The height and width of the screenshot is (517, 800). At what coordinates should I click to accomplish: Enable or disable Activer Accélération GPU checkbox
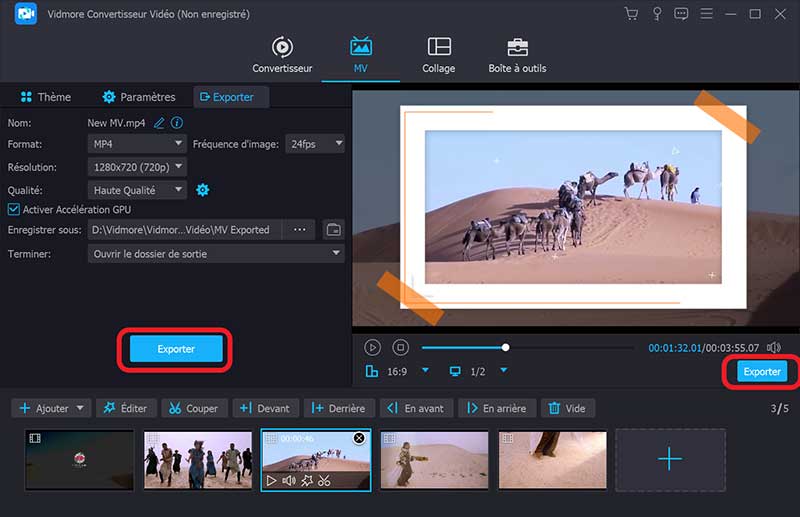click(14, 209)
